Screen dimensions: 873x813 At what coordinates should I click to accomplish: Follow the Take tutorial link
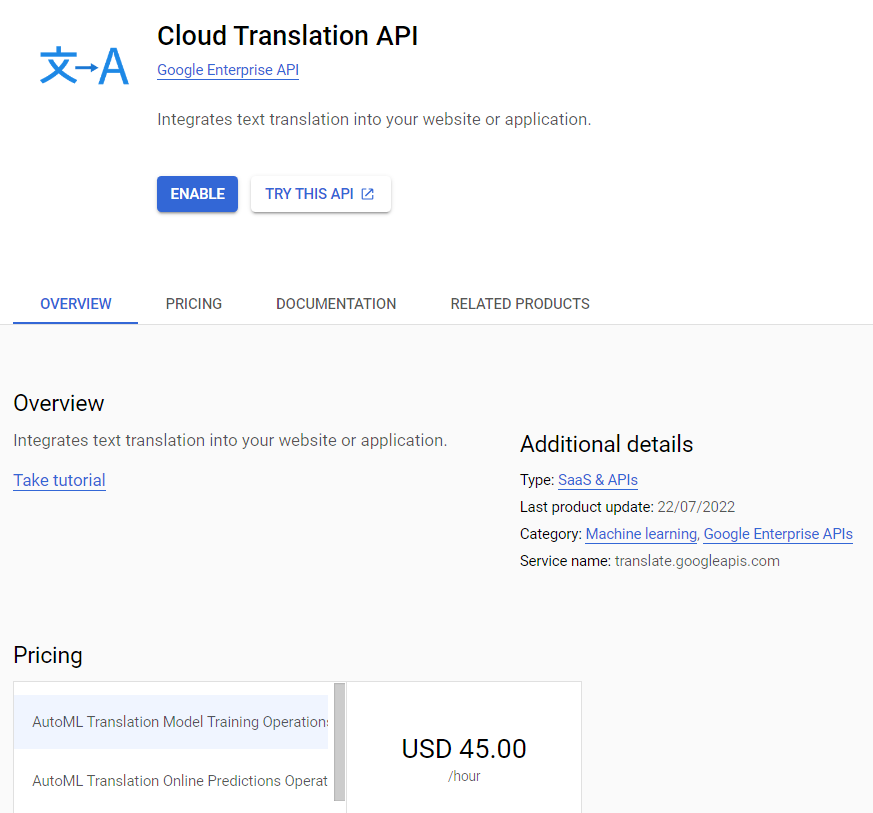click(60, 480)
